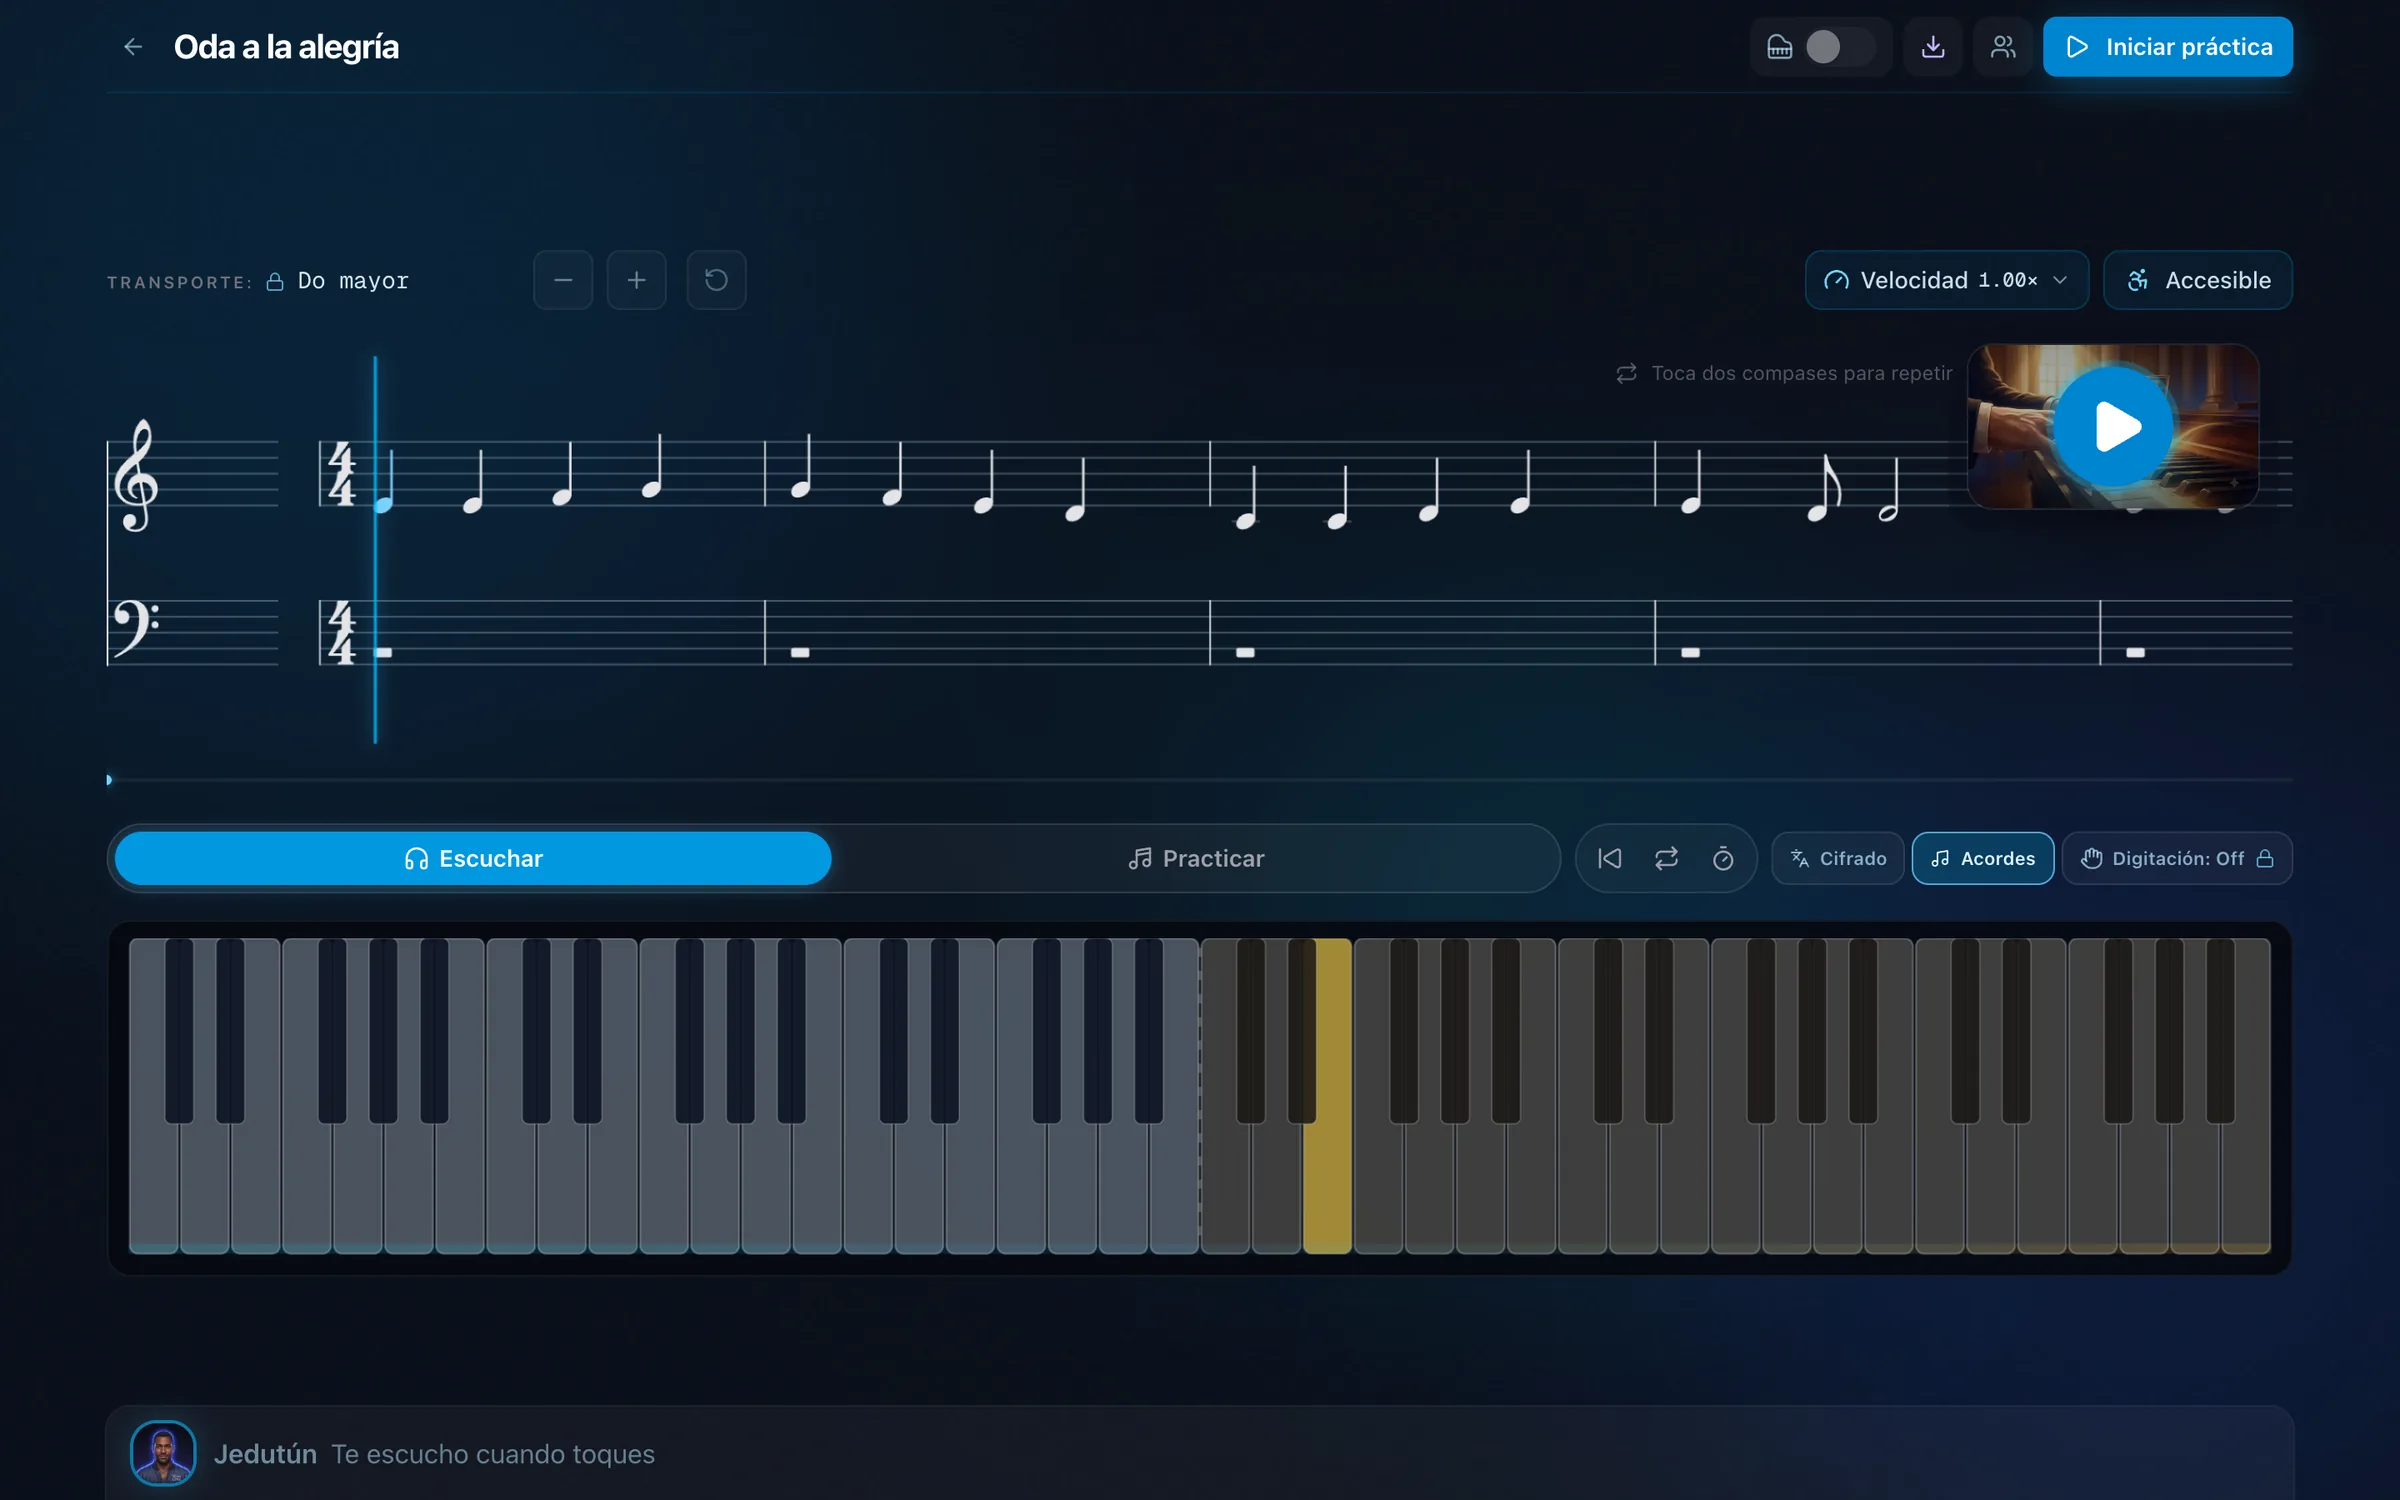2400x1500 pixels.
Task: Click the treble clef symbol
Action: pos(135,476)
